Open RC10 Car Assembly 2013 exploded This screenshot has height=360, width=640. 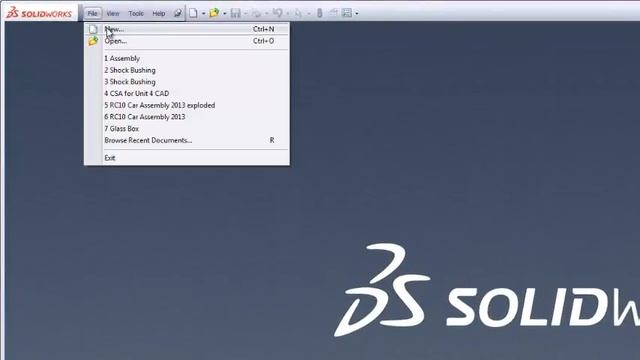point(187,105)
